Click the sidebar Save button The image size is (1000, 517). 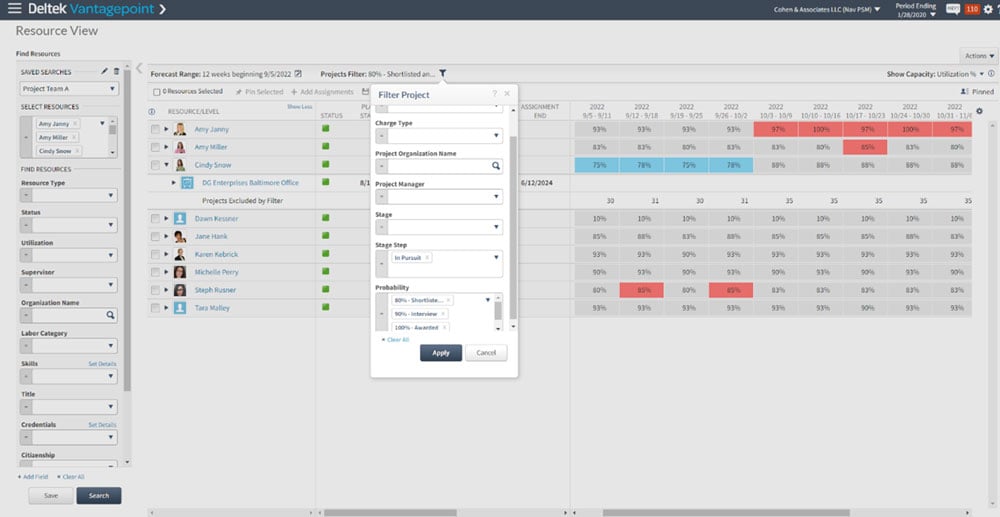[x=51, y=496]
